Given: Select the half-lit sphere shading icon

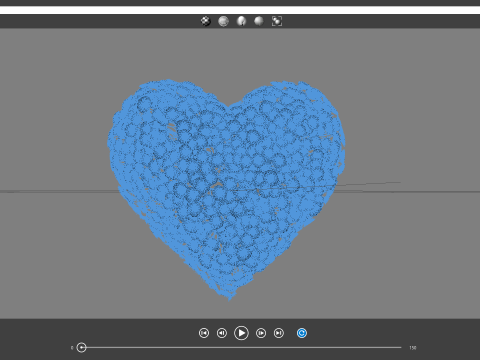Looking at the screenshot, I should [241, 21].
